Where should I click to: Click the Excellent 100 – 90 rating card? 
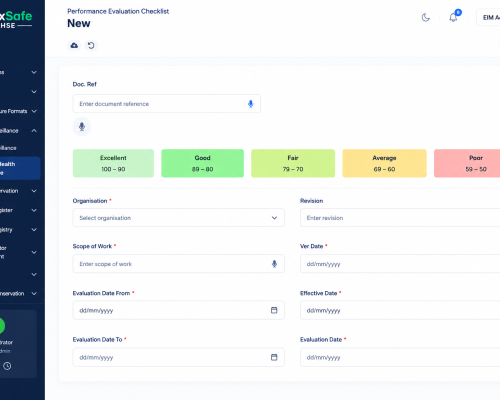pyautogui.click(x=113, y=163)
